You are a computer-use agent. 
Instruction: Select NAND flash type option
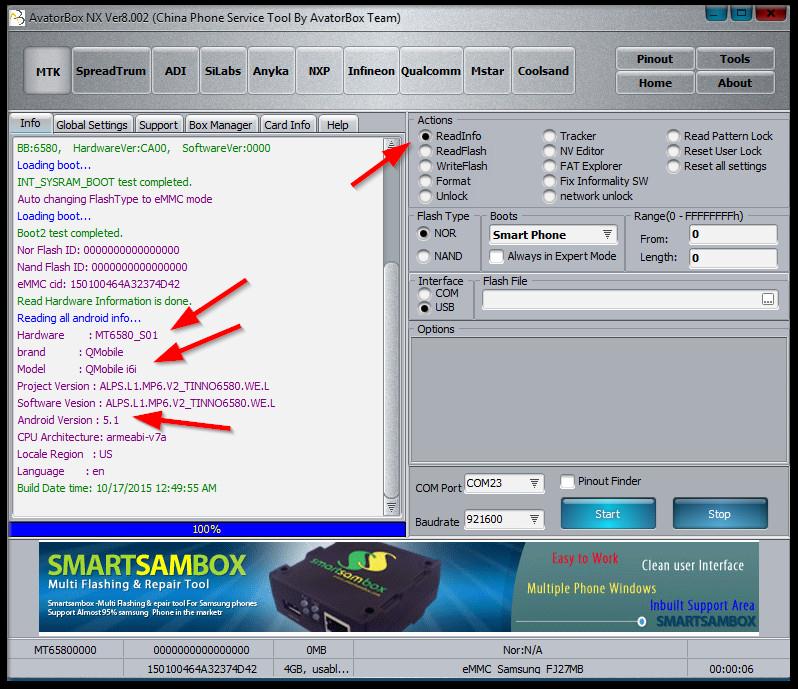(424, 256)
